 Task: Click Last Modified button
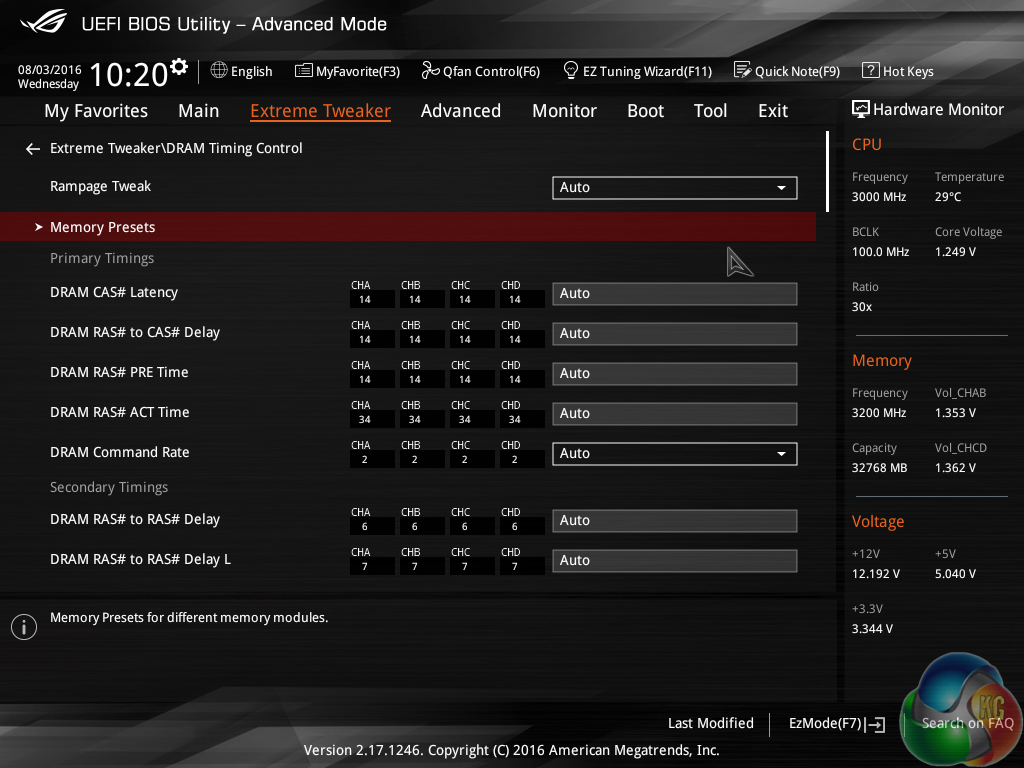tap(711, 723)
